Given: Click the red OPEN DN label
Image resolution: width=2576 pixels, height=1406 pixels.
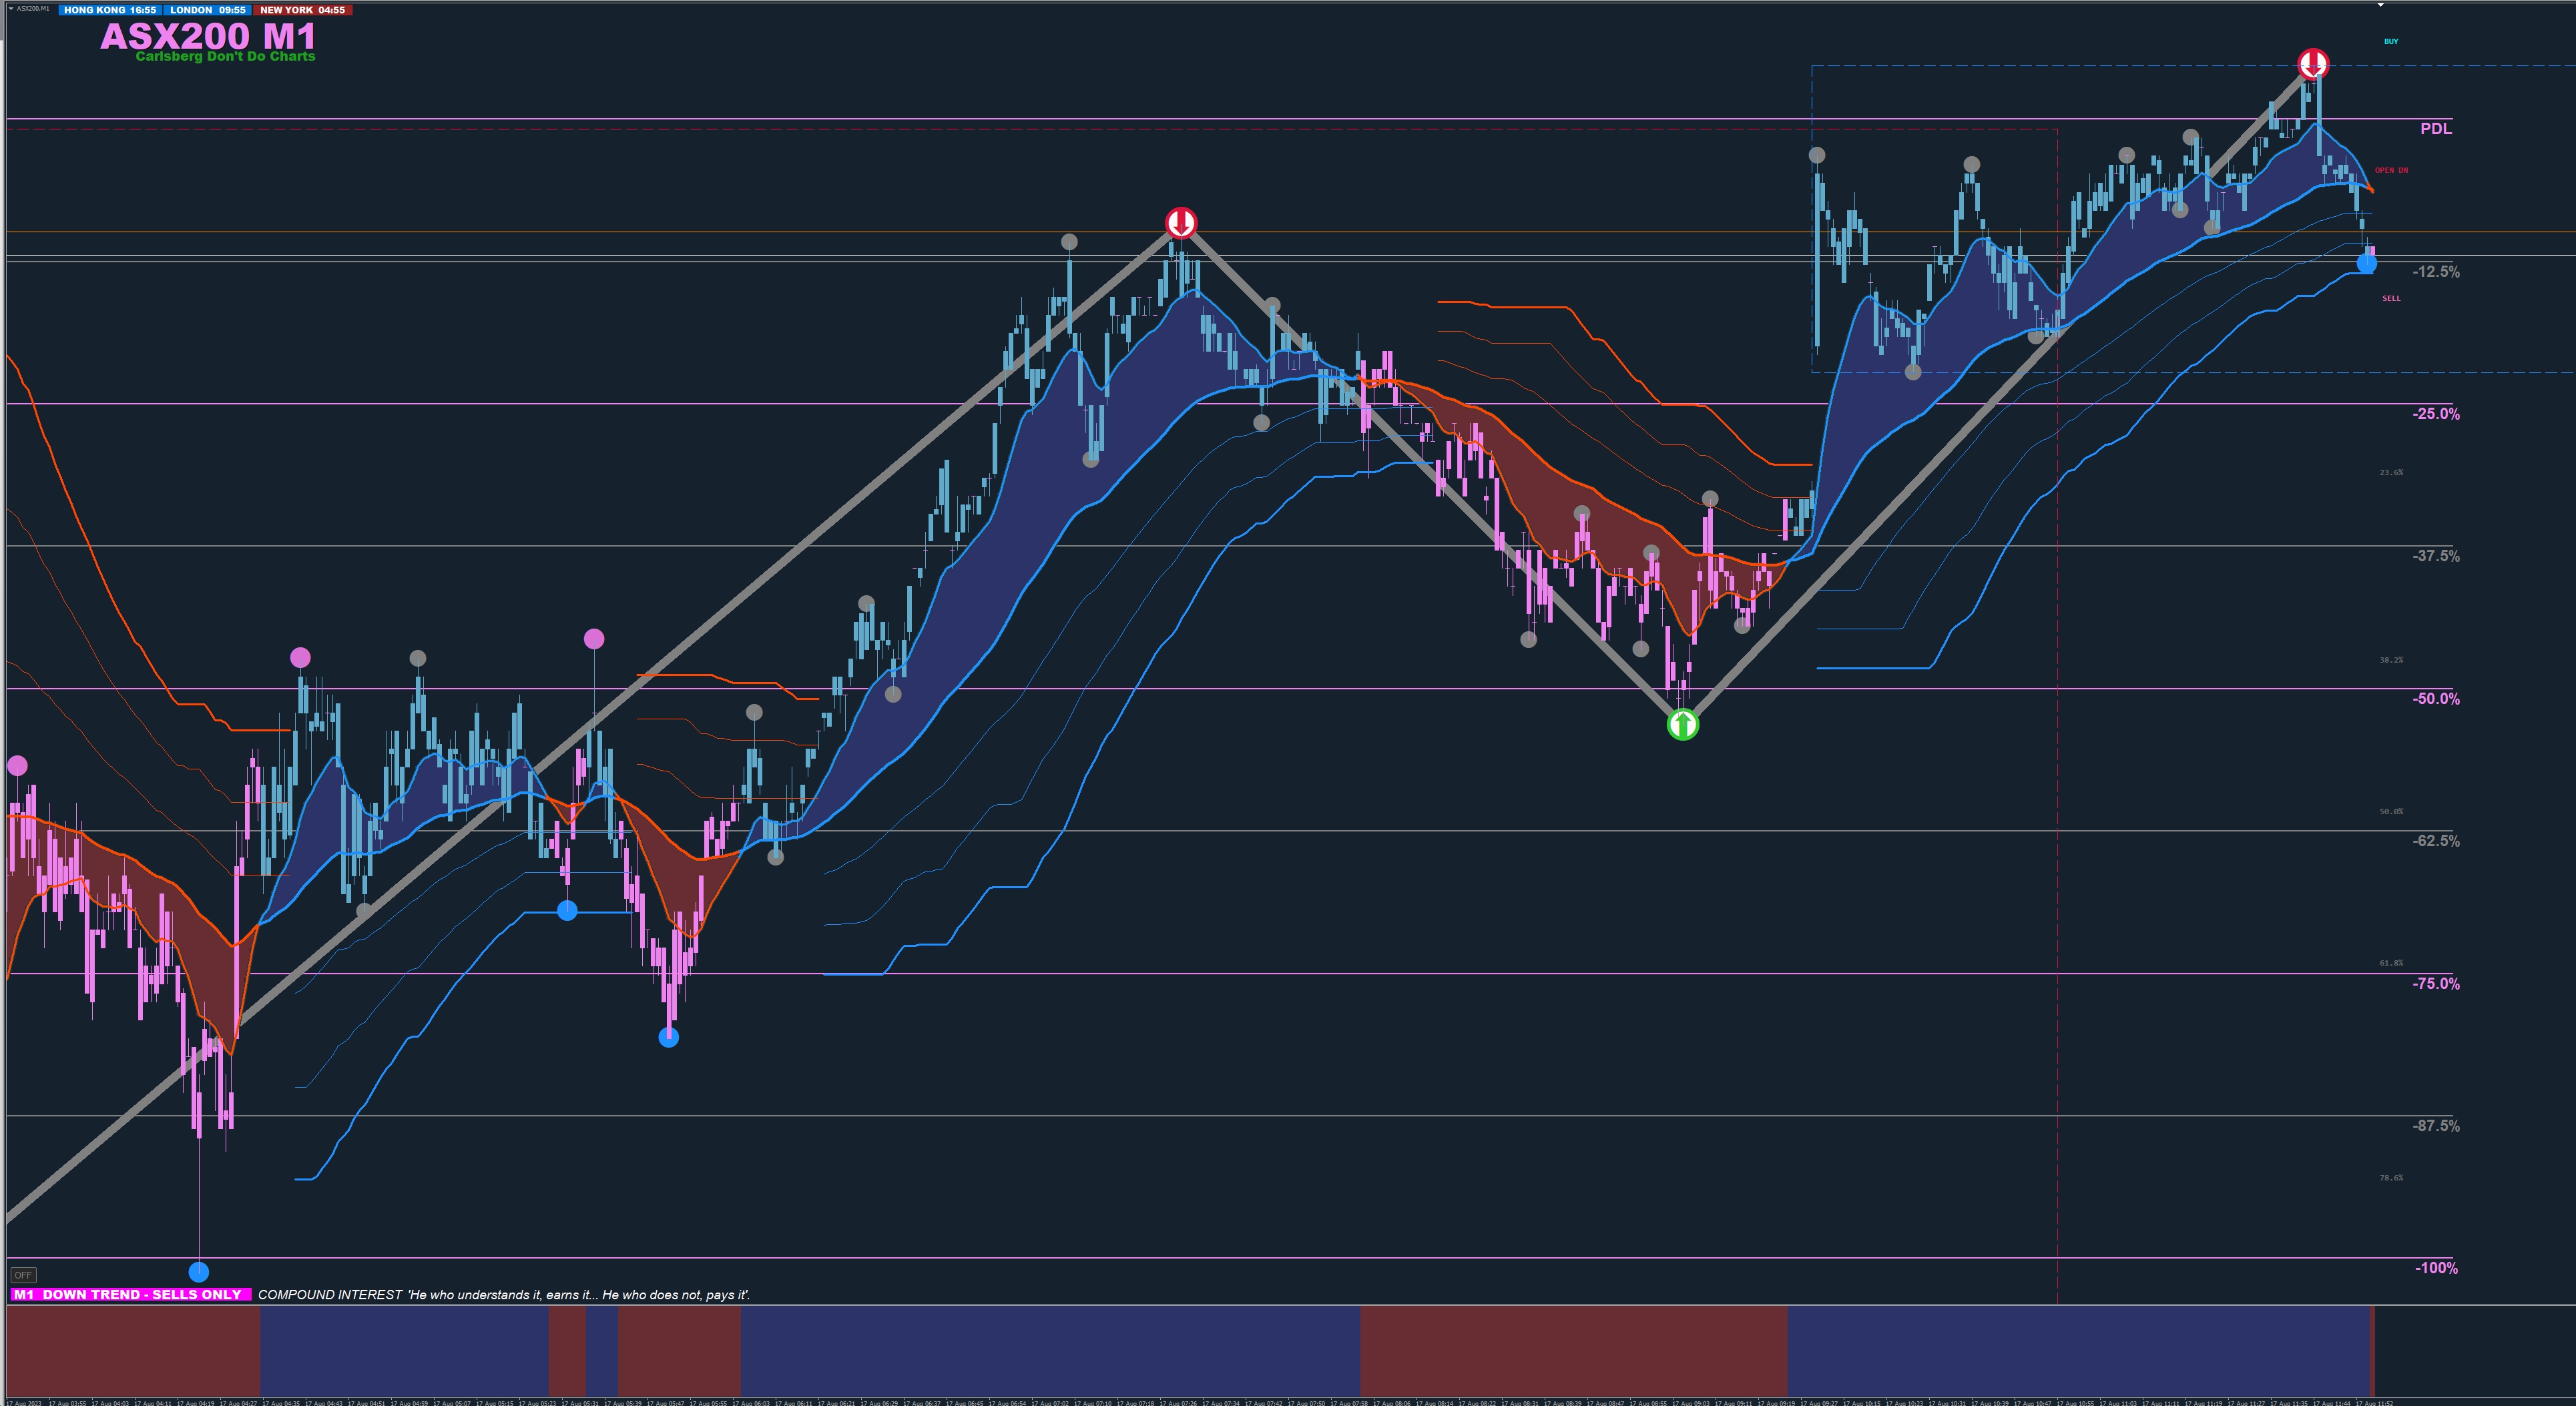Looking at the screenshot, I should click(2391, 170).
